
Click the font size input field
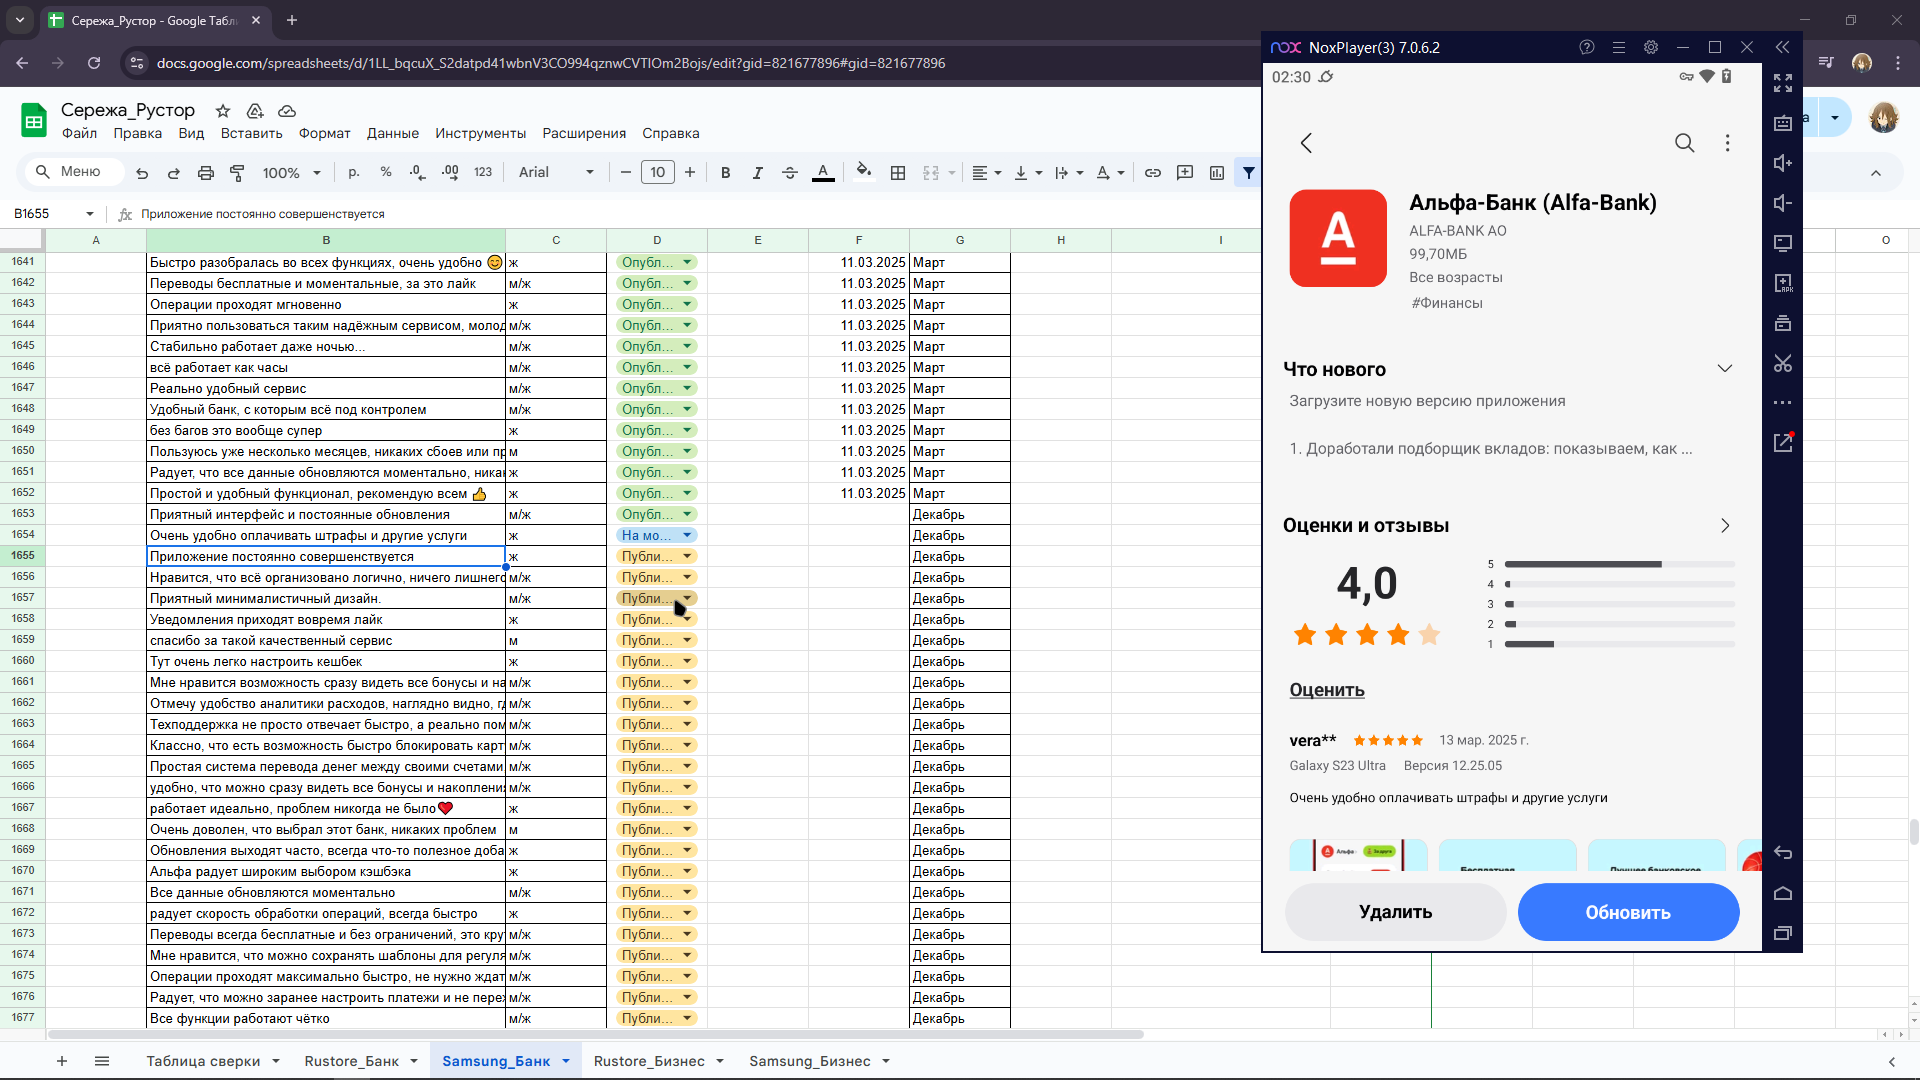tap(658, 173)
